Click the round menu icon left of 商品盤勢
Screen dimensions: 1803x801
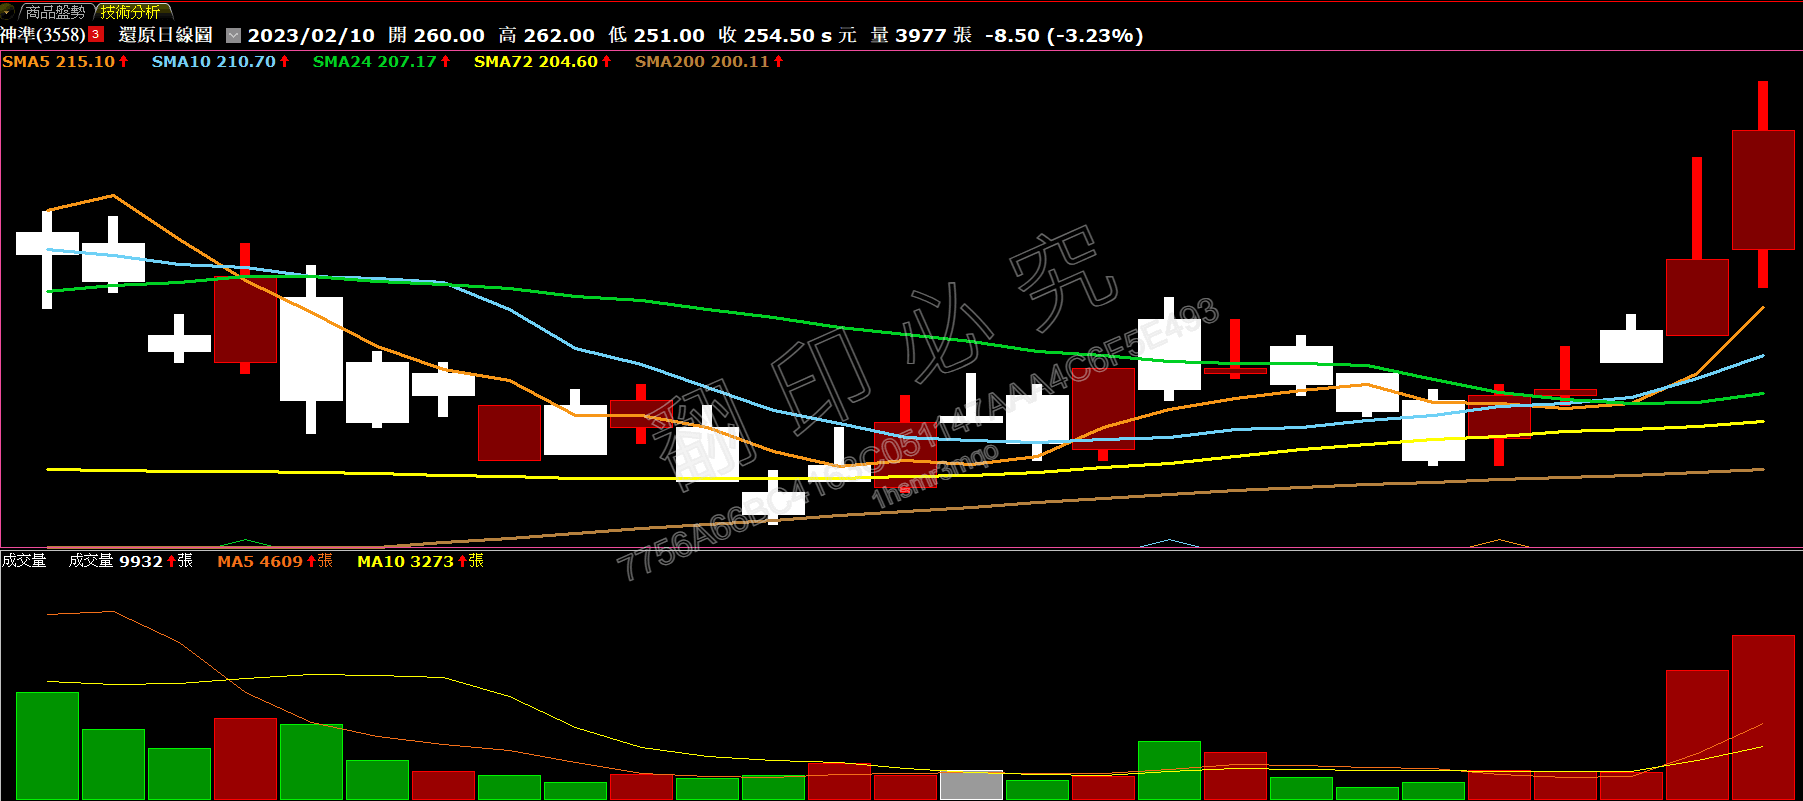click(x=6, y=11)
